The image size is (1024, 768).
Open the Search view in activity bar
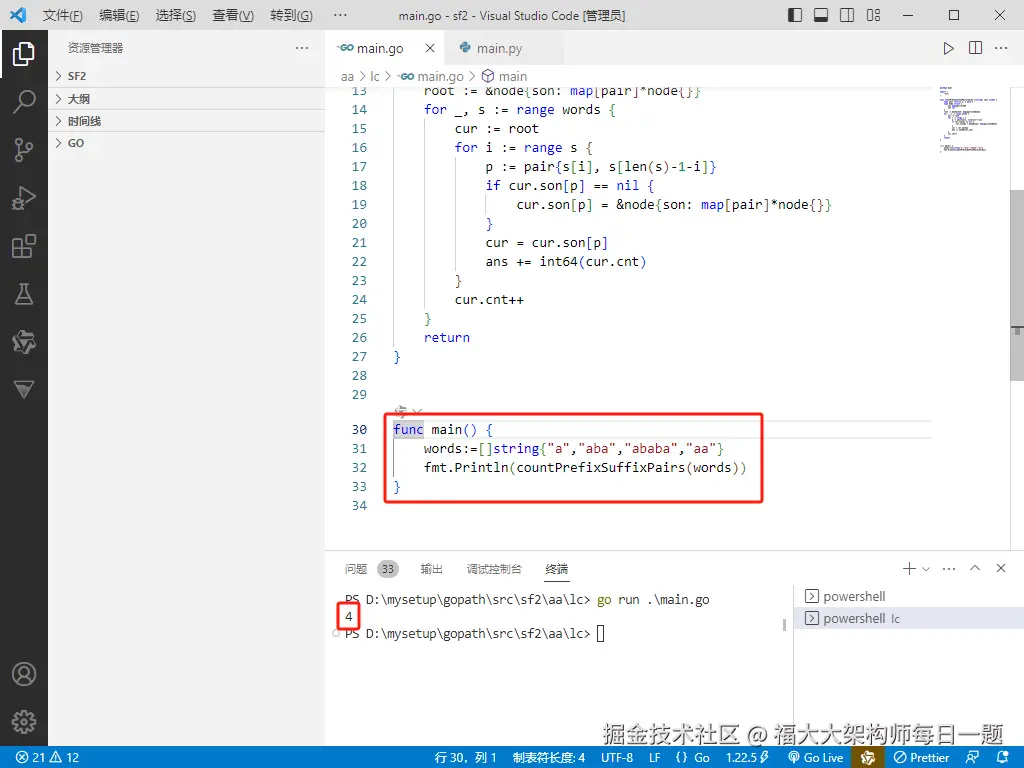click(24, 102)
